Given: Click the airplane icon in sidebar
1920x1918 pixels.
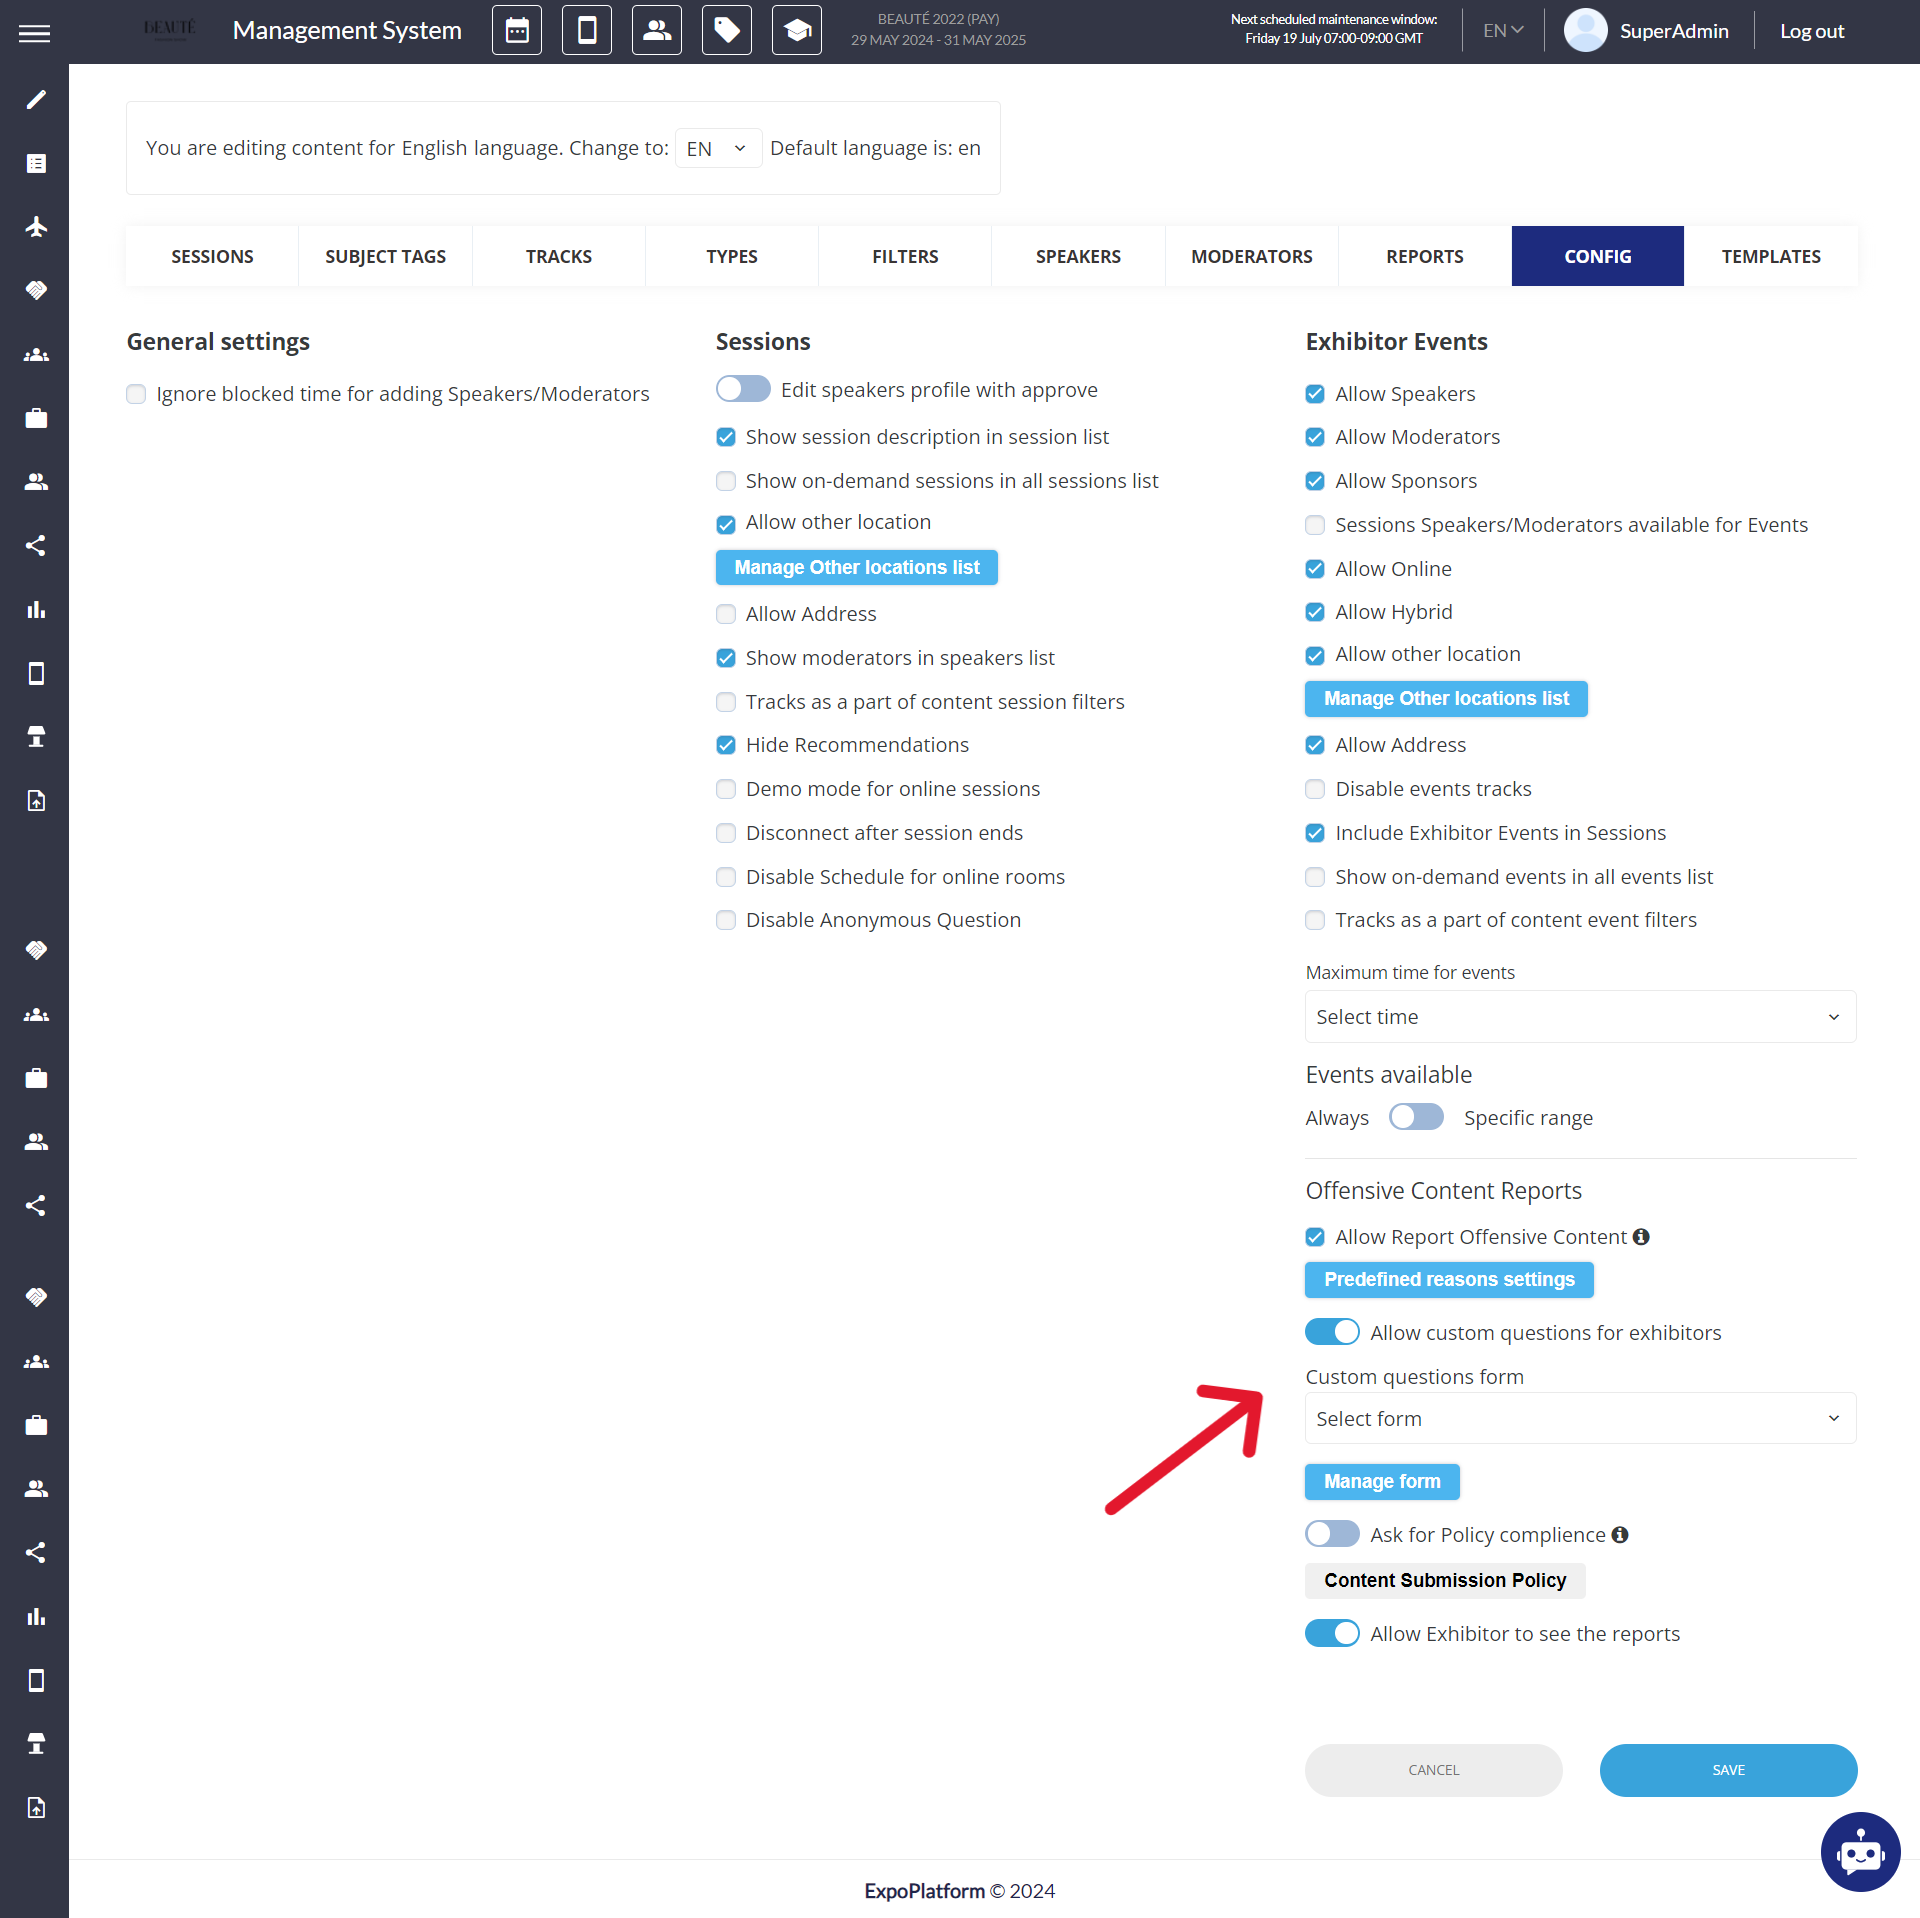Looking at the screenshot, I should [36, 227].
